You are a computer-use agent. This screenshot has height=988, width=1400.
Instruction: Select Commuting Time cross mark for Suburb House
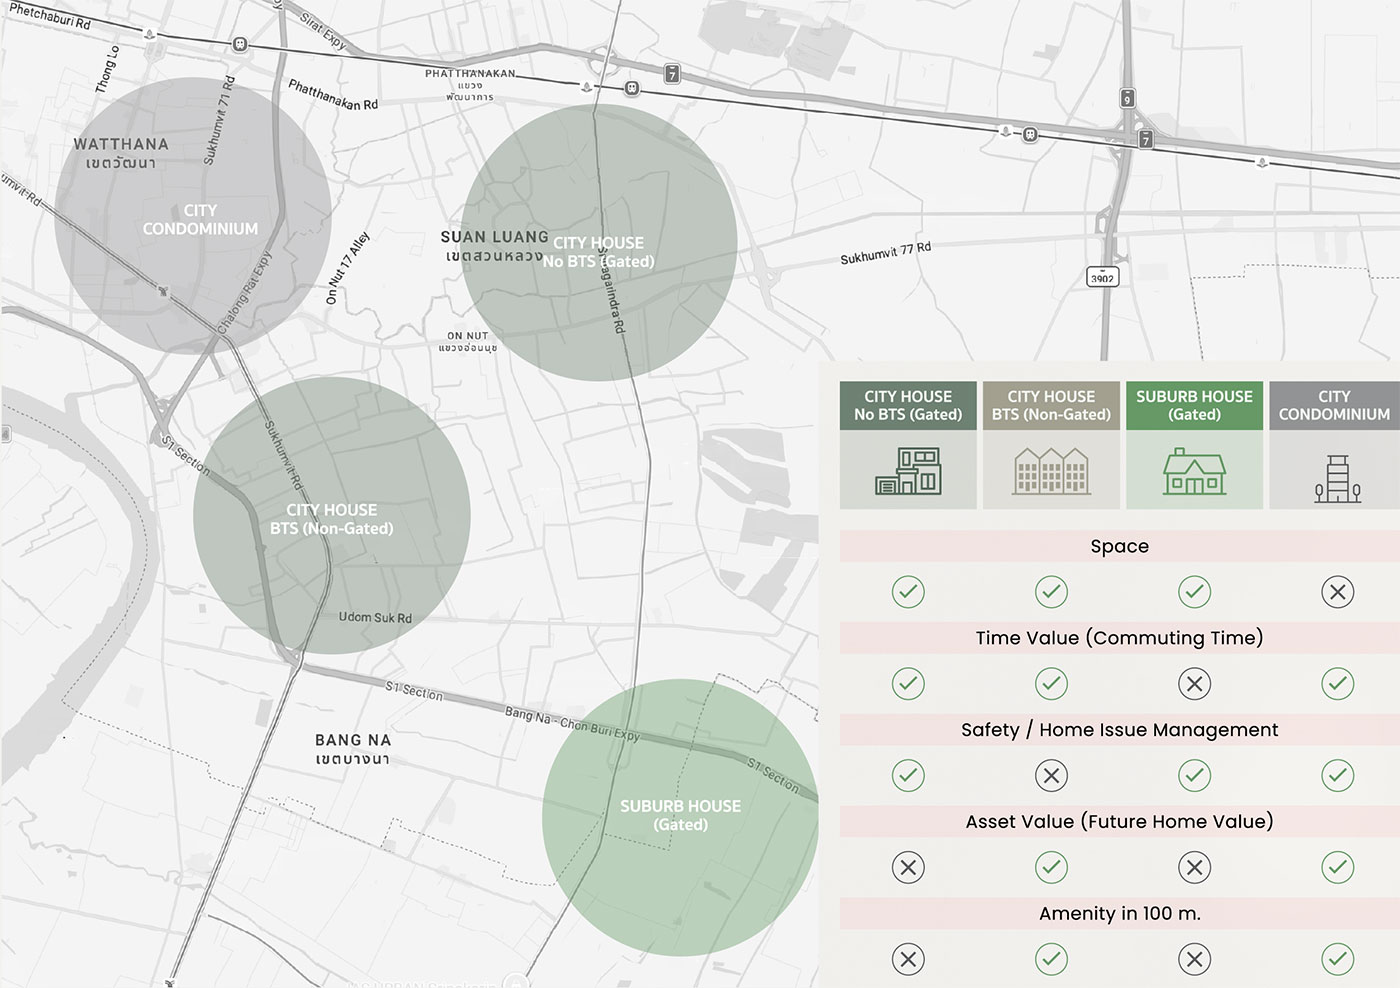[1194, 684]
